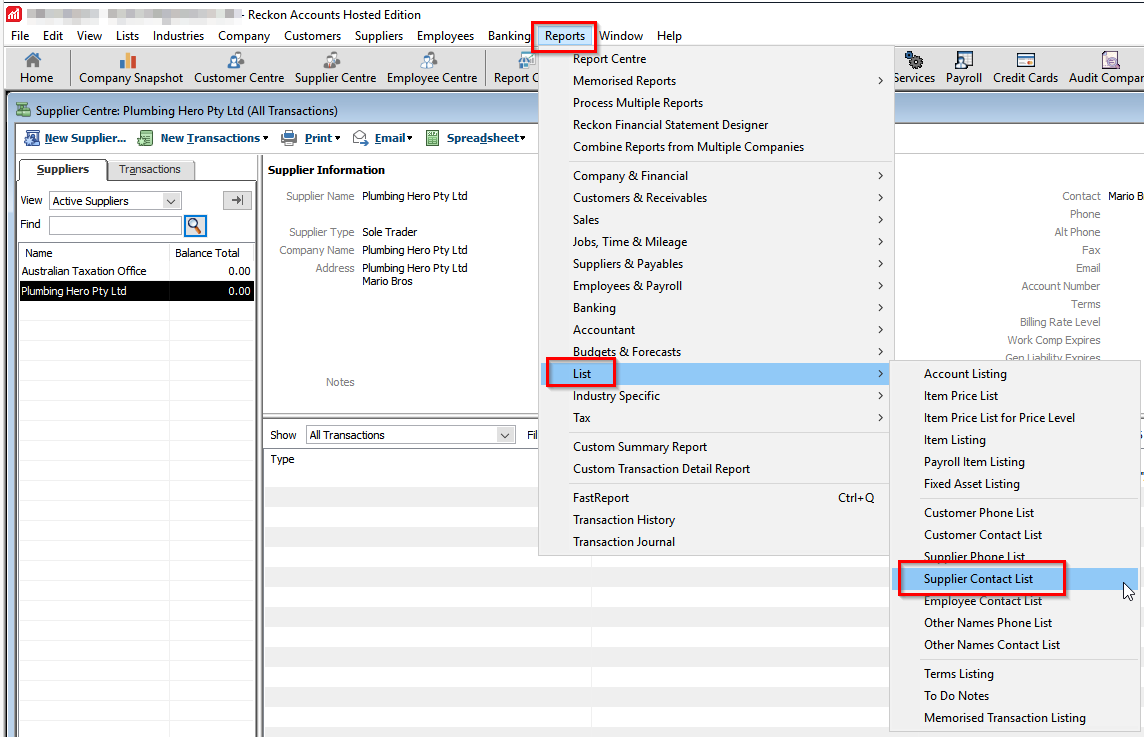The width and height of the screenshot is (1144, 737).
Task: Choose Customer Phone List
Action: [x=1015, y=513]
